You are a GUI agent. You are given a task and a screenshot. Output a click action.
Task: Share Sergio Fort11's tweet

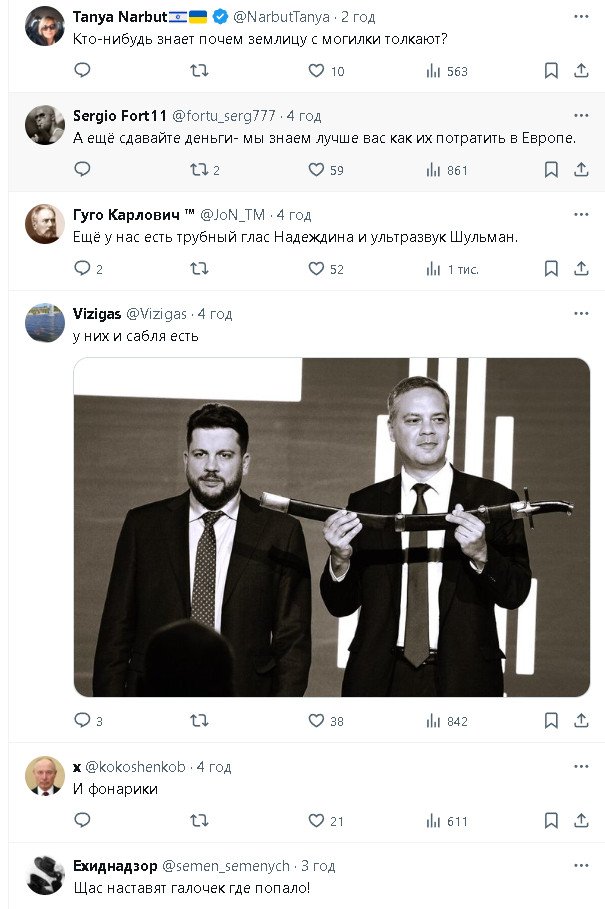581,170
